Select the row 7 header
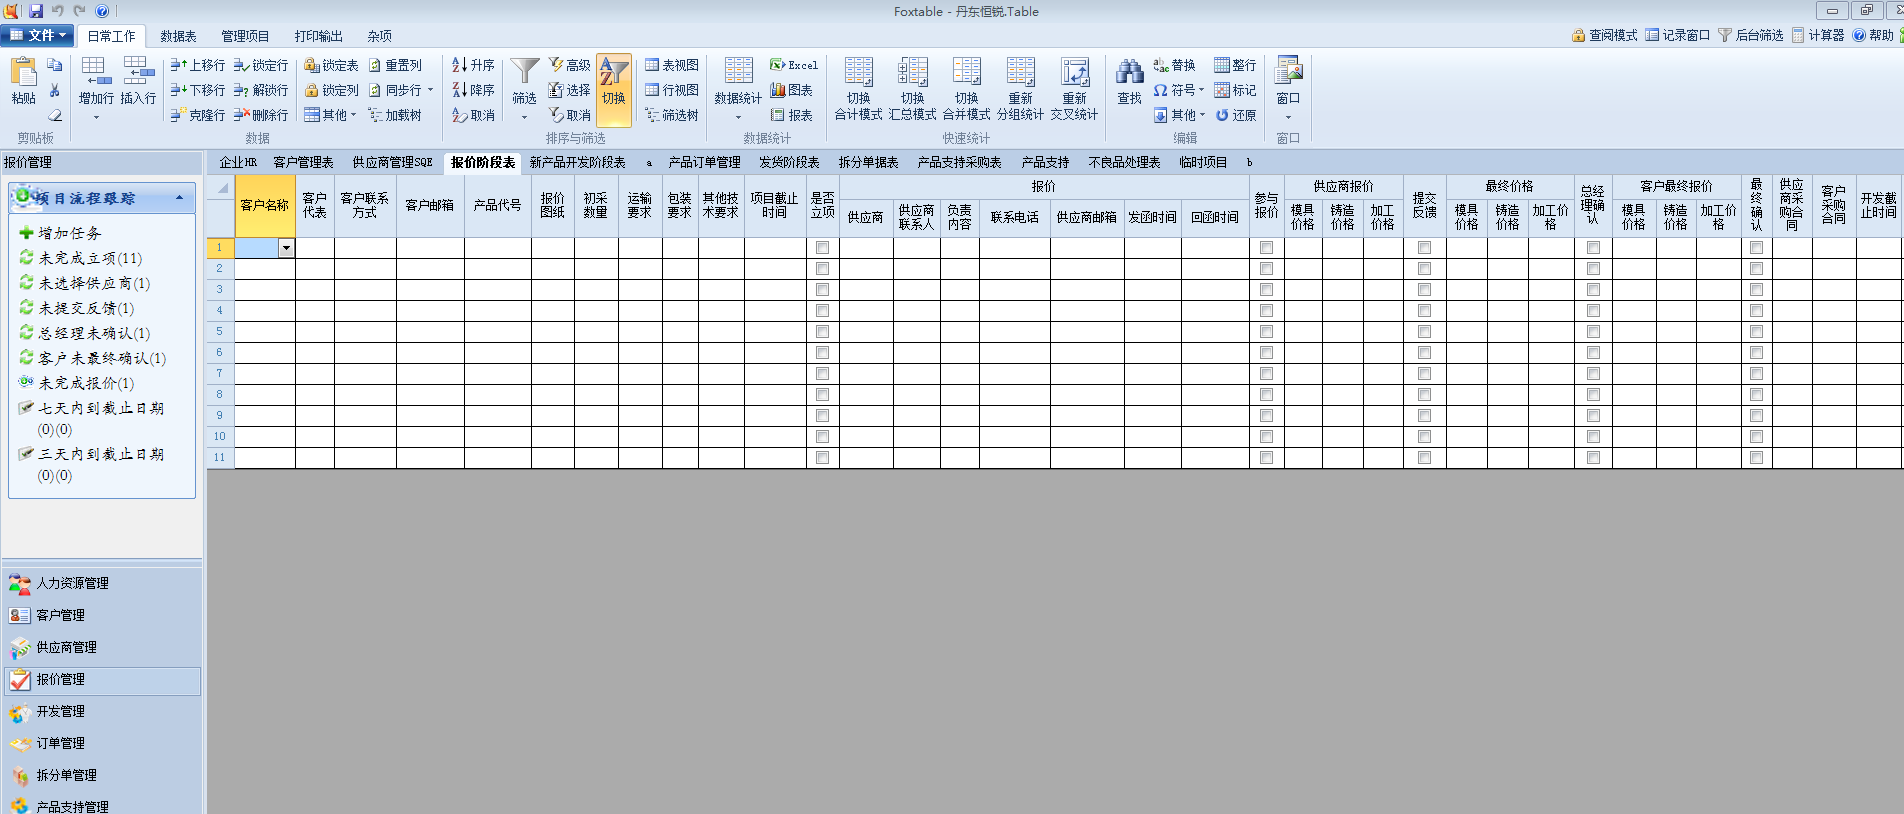This screenshot has width=1904, height=814. coord(220,373)
